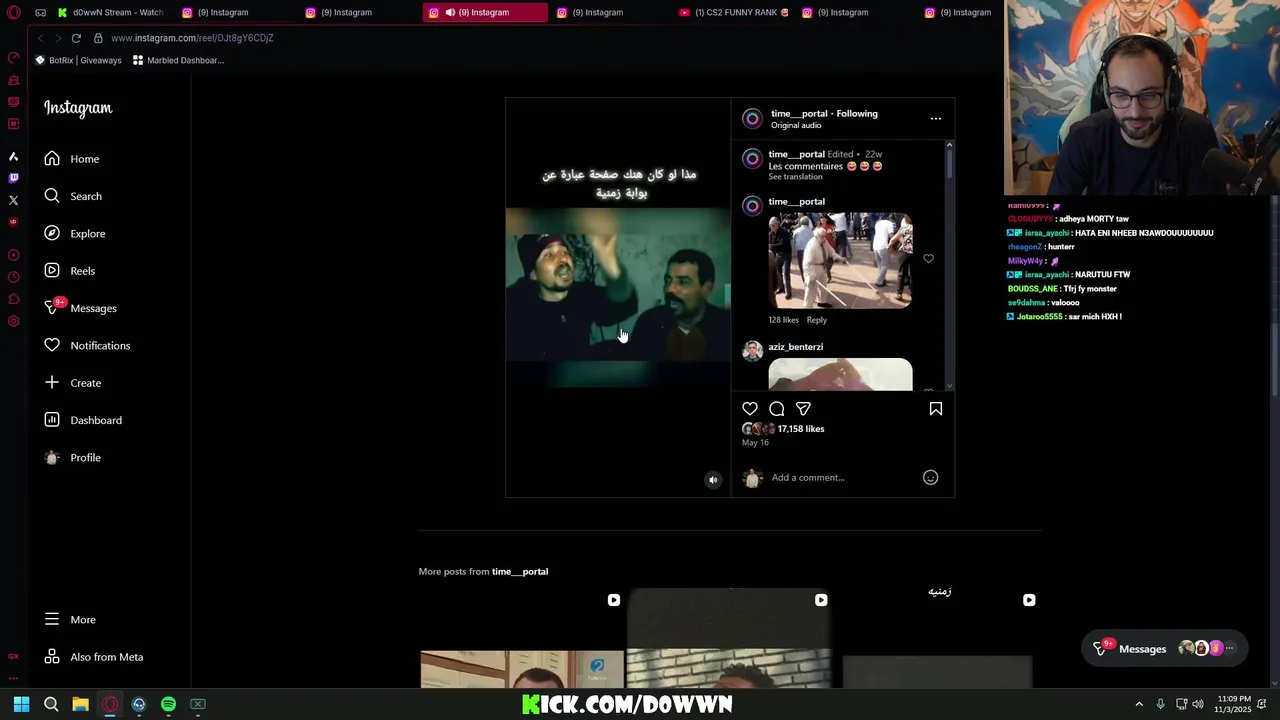Open BotRix Giveaways bookmark
Viewport: 1280px width, 720px height.
click(78, 60)
